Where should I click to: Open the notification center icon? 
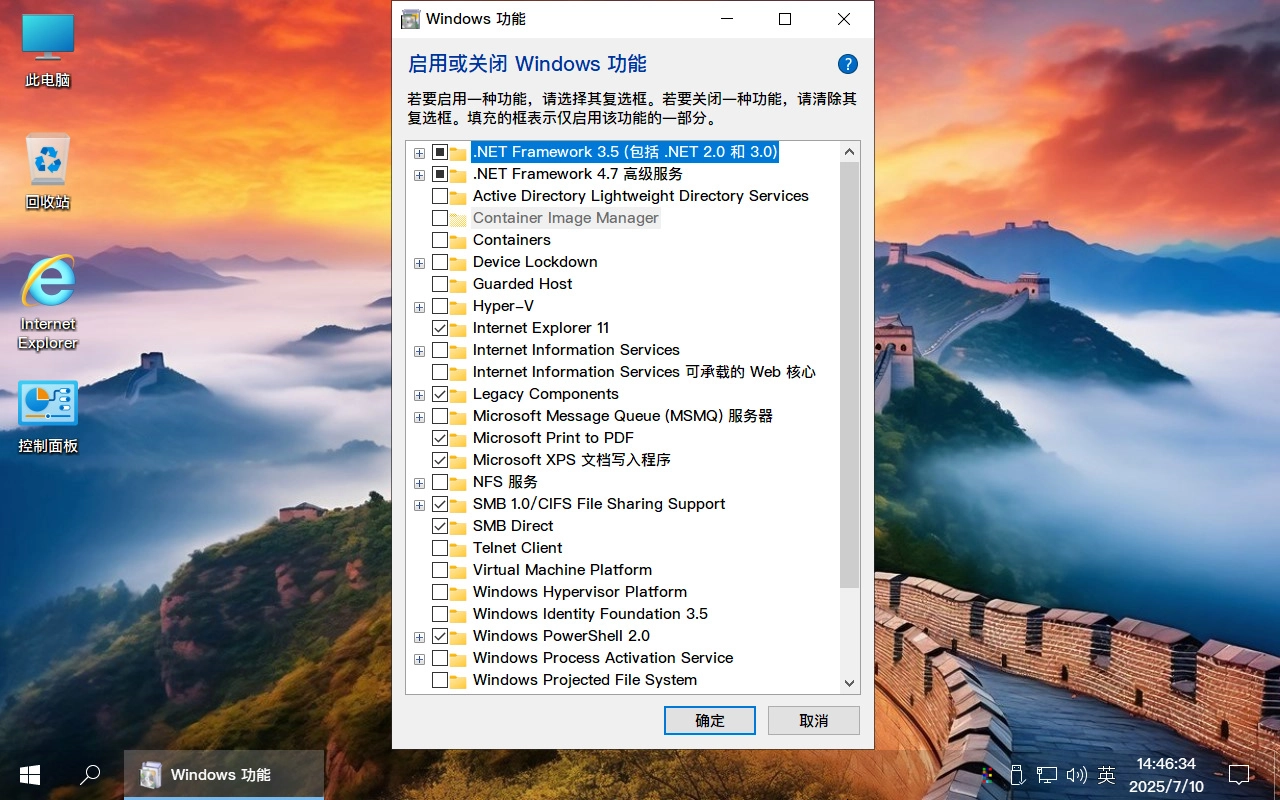(x=1239, y=775)
